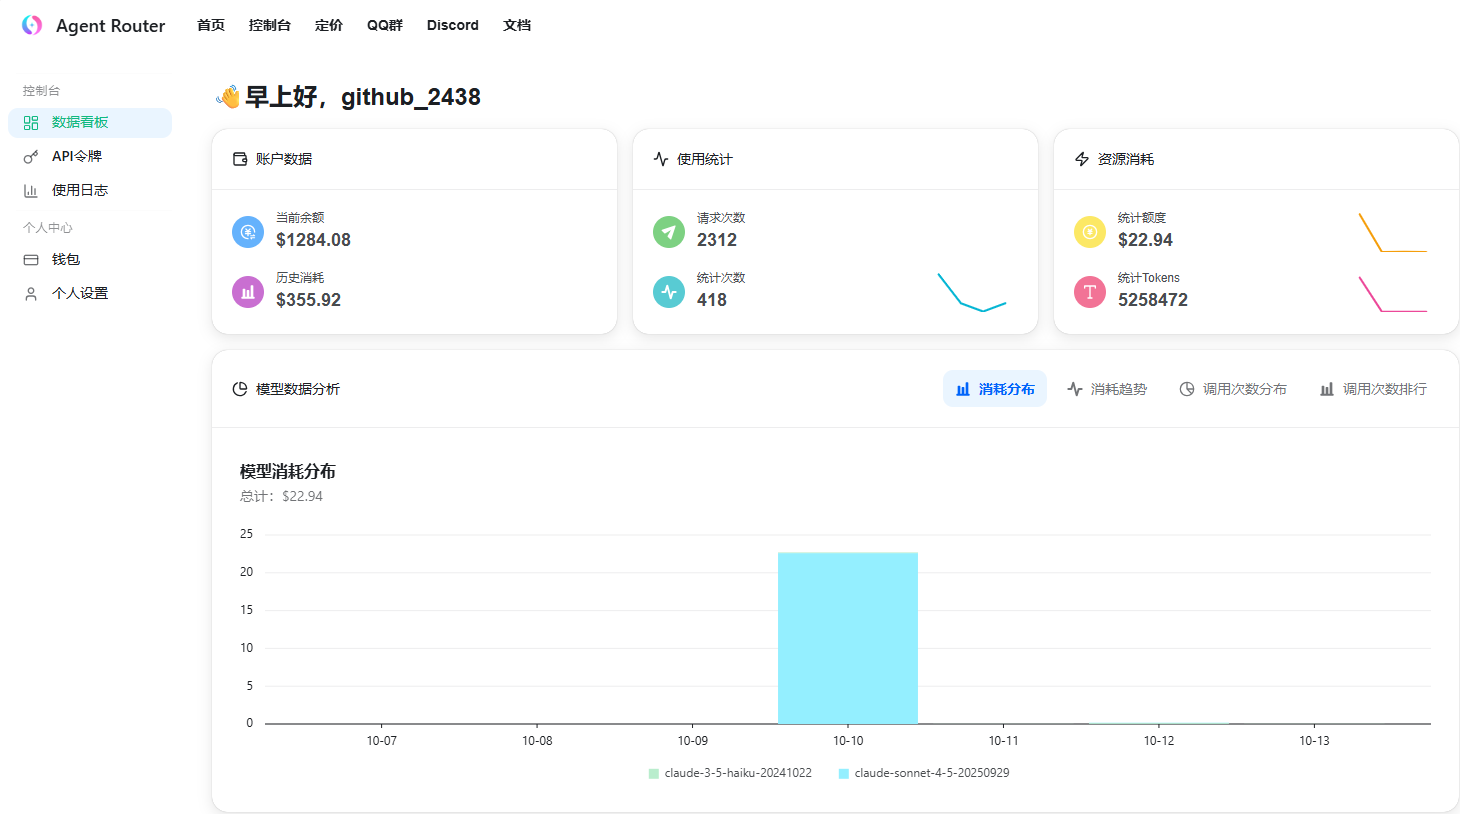Click the 10-12 axis label
Screen dimensions: 1460x814
[1159, 741]
